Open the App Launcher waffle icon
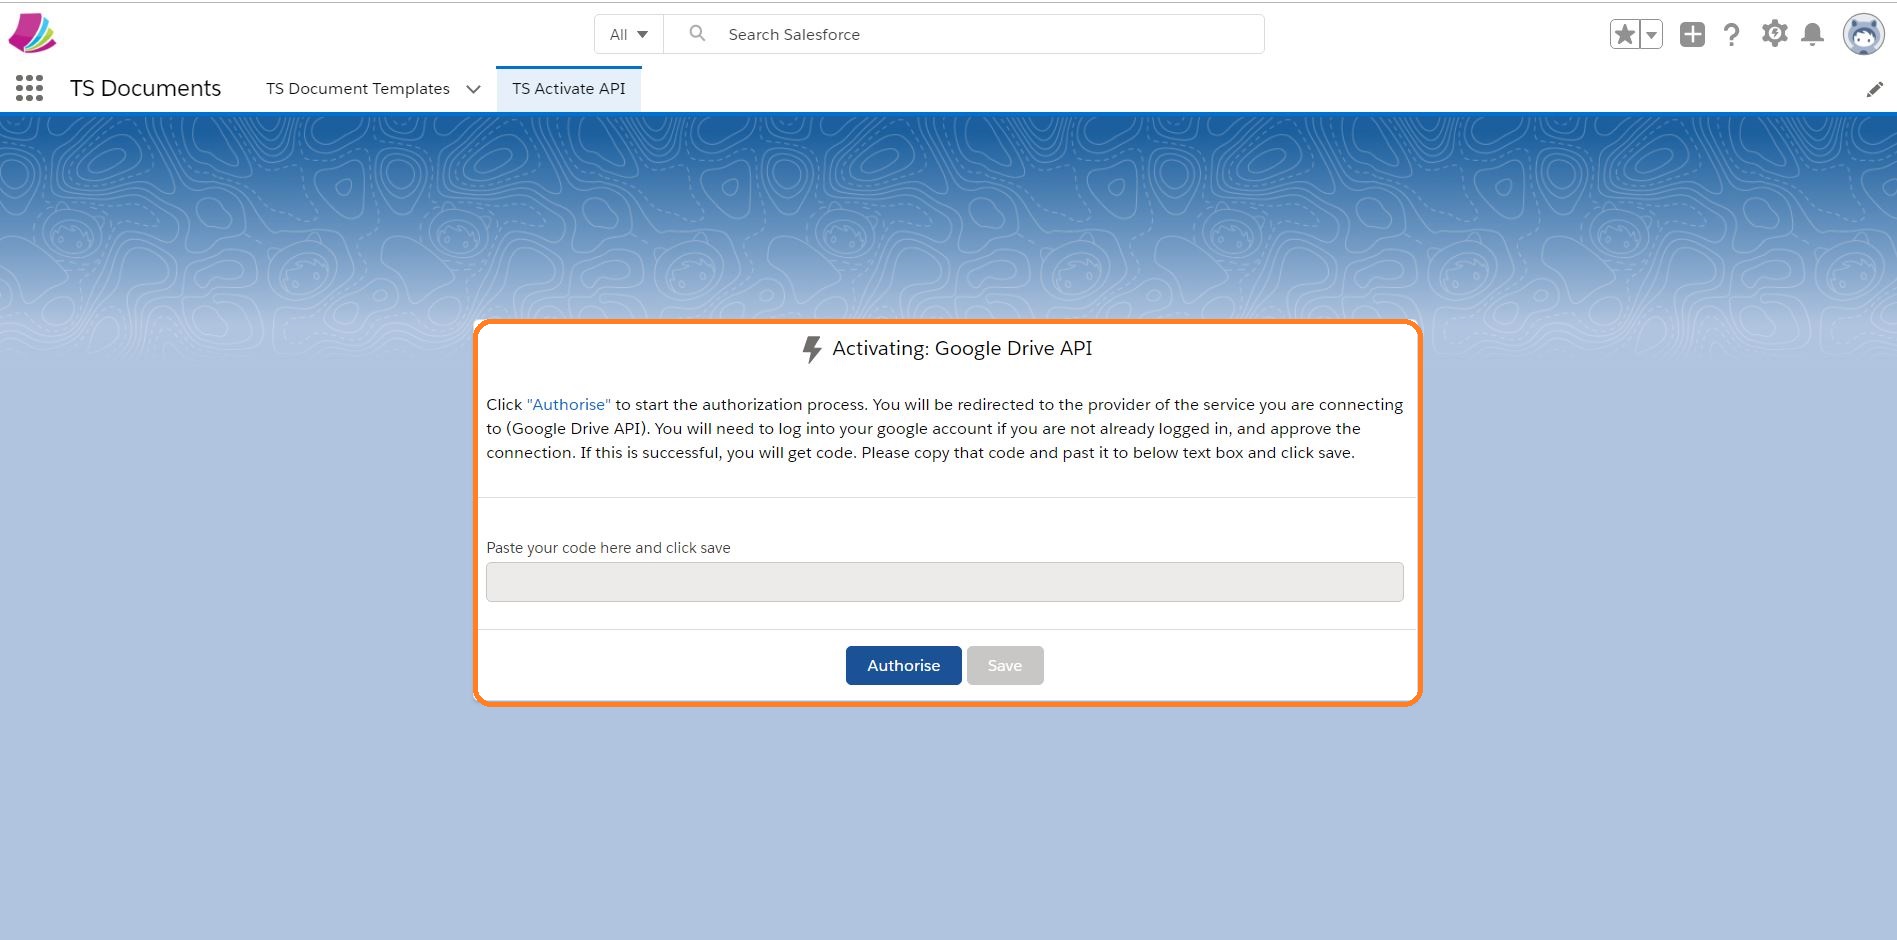 [x=29, y=88]
